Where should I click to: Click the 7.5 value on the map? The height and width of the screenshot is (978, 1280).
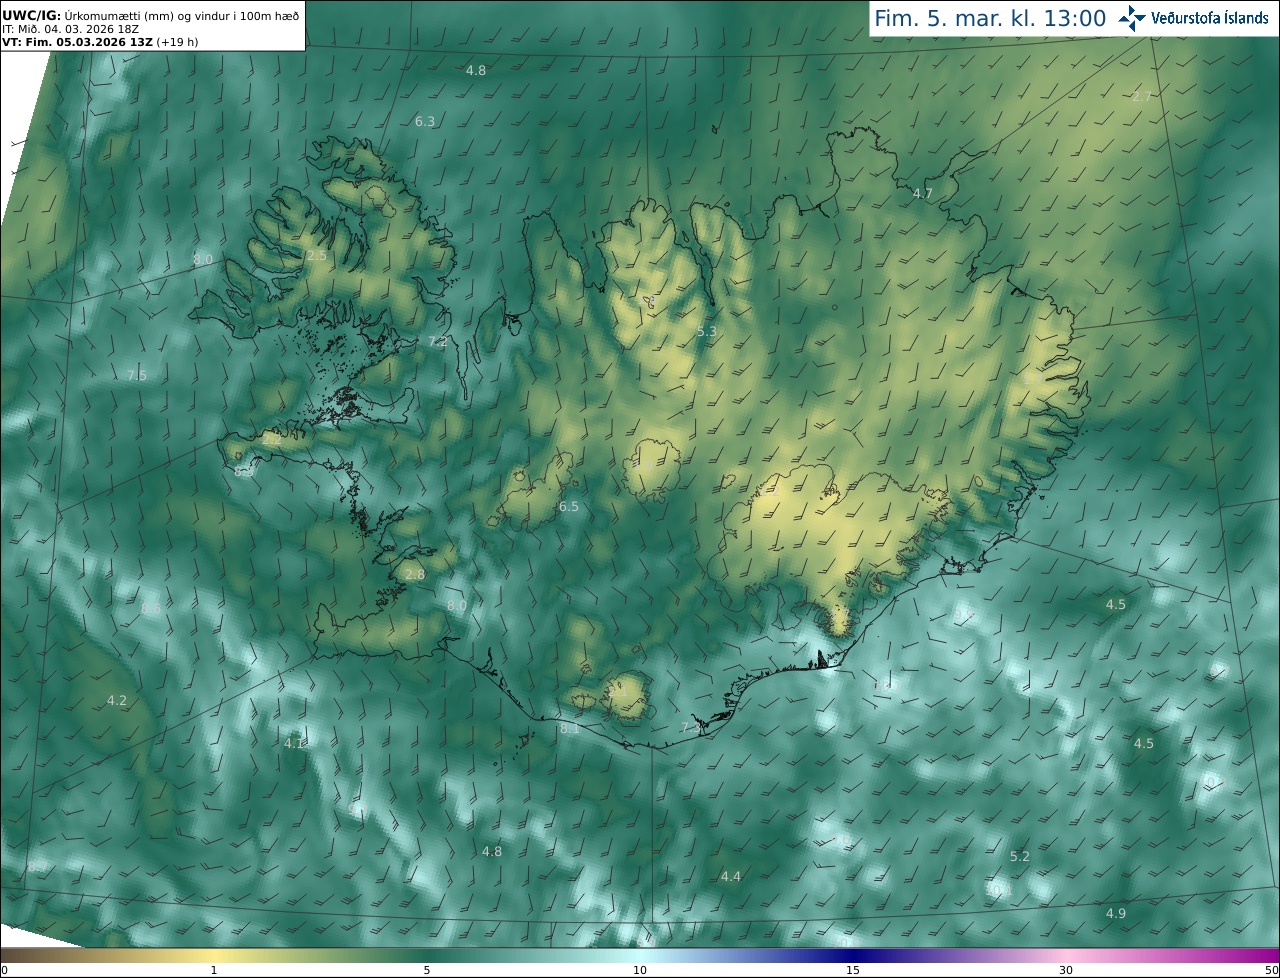coord(137,375)
